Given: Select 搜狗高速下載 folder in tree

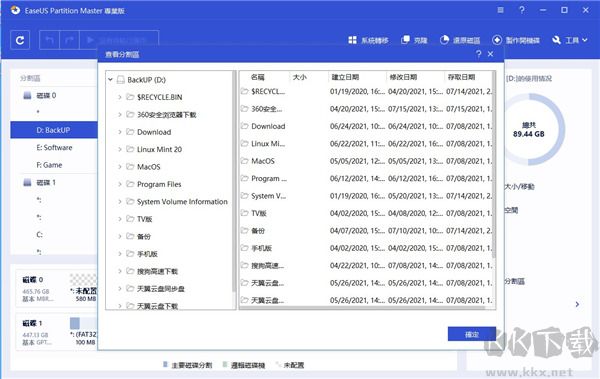Looking at the screenshot, I should [157, 271].
